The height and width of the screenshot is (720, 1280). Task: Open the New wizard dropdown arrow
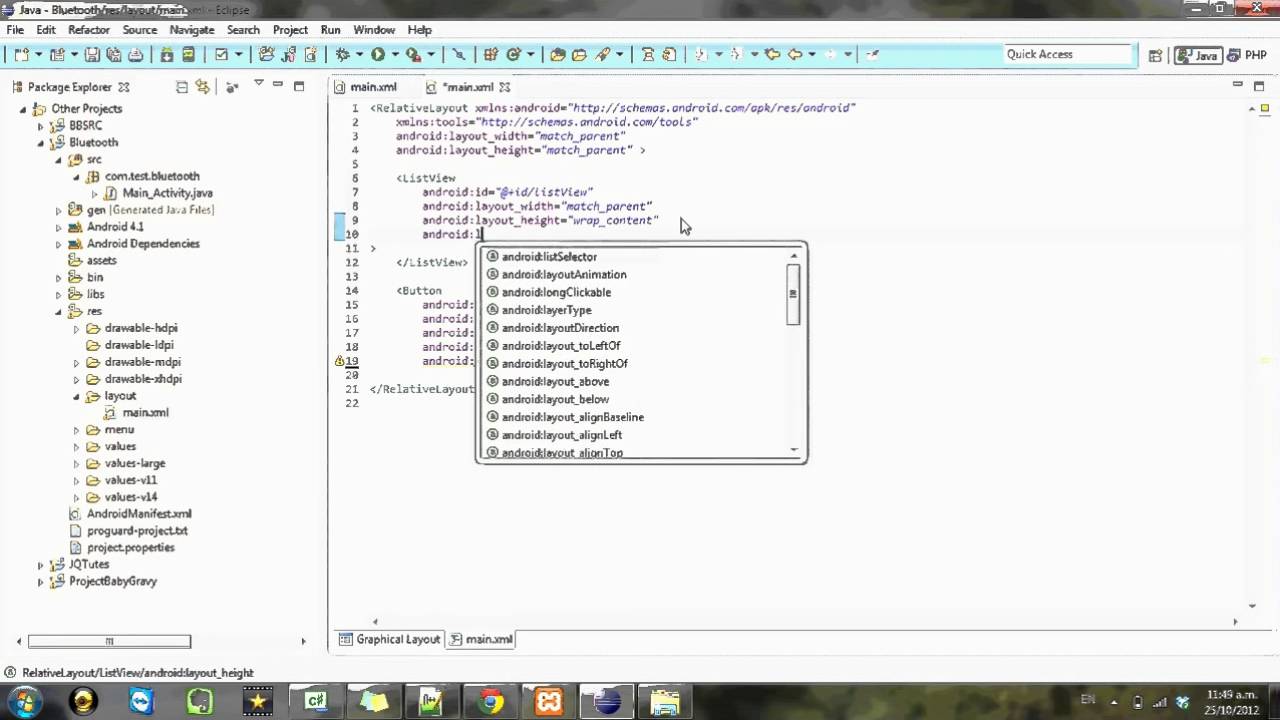(38, 55)
